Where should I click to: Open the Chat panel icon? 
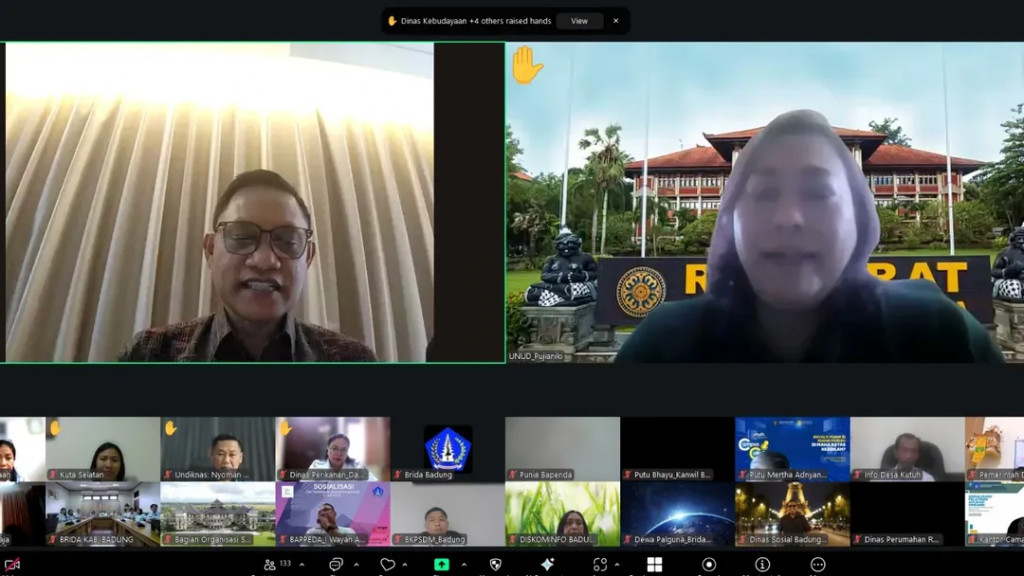click(336, 565)
